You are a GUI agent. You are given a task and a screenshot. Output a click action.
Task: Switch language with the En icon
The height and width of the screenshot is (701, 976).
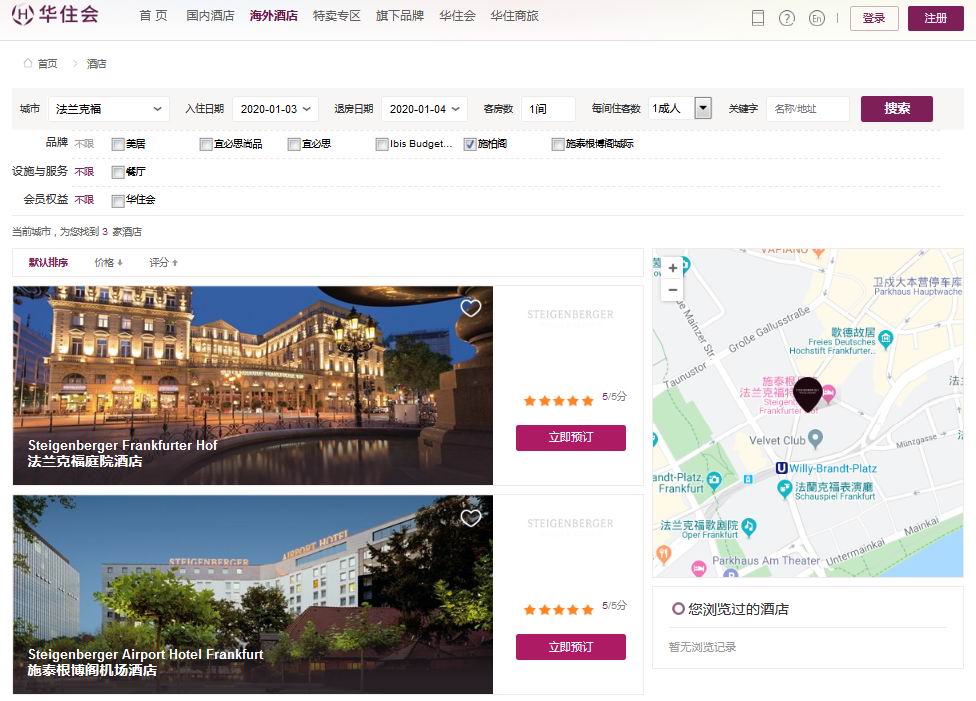click(x=816, y=18)
